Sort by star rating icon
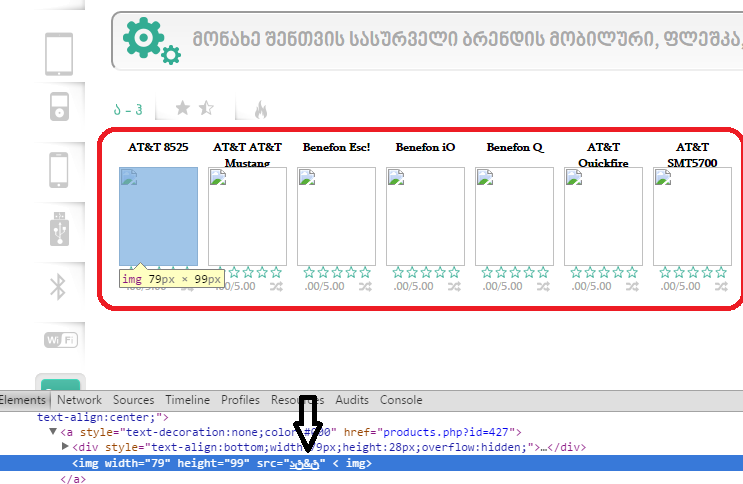Viewport: 743px width, 484px height. coord(194,109)
